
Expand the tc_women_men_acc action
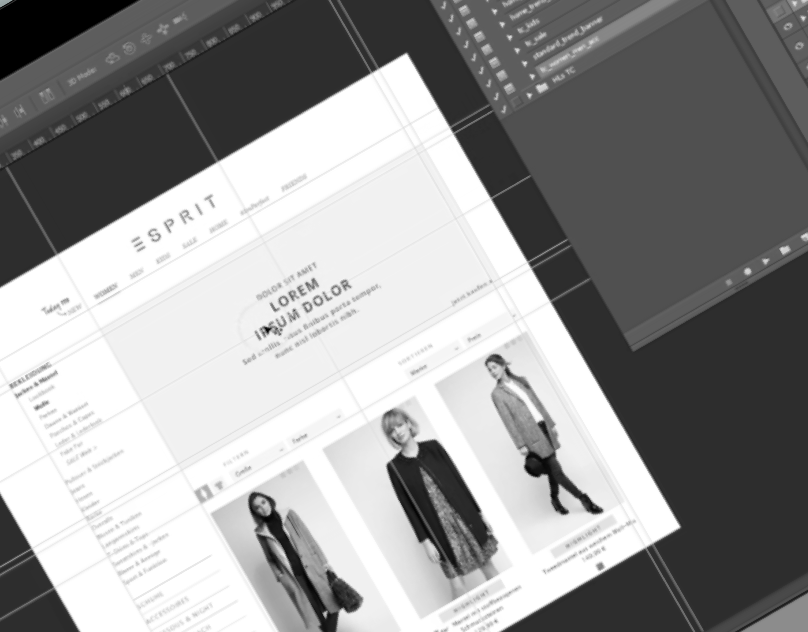(x=533, y=76)
